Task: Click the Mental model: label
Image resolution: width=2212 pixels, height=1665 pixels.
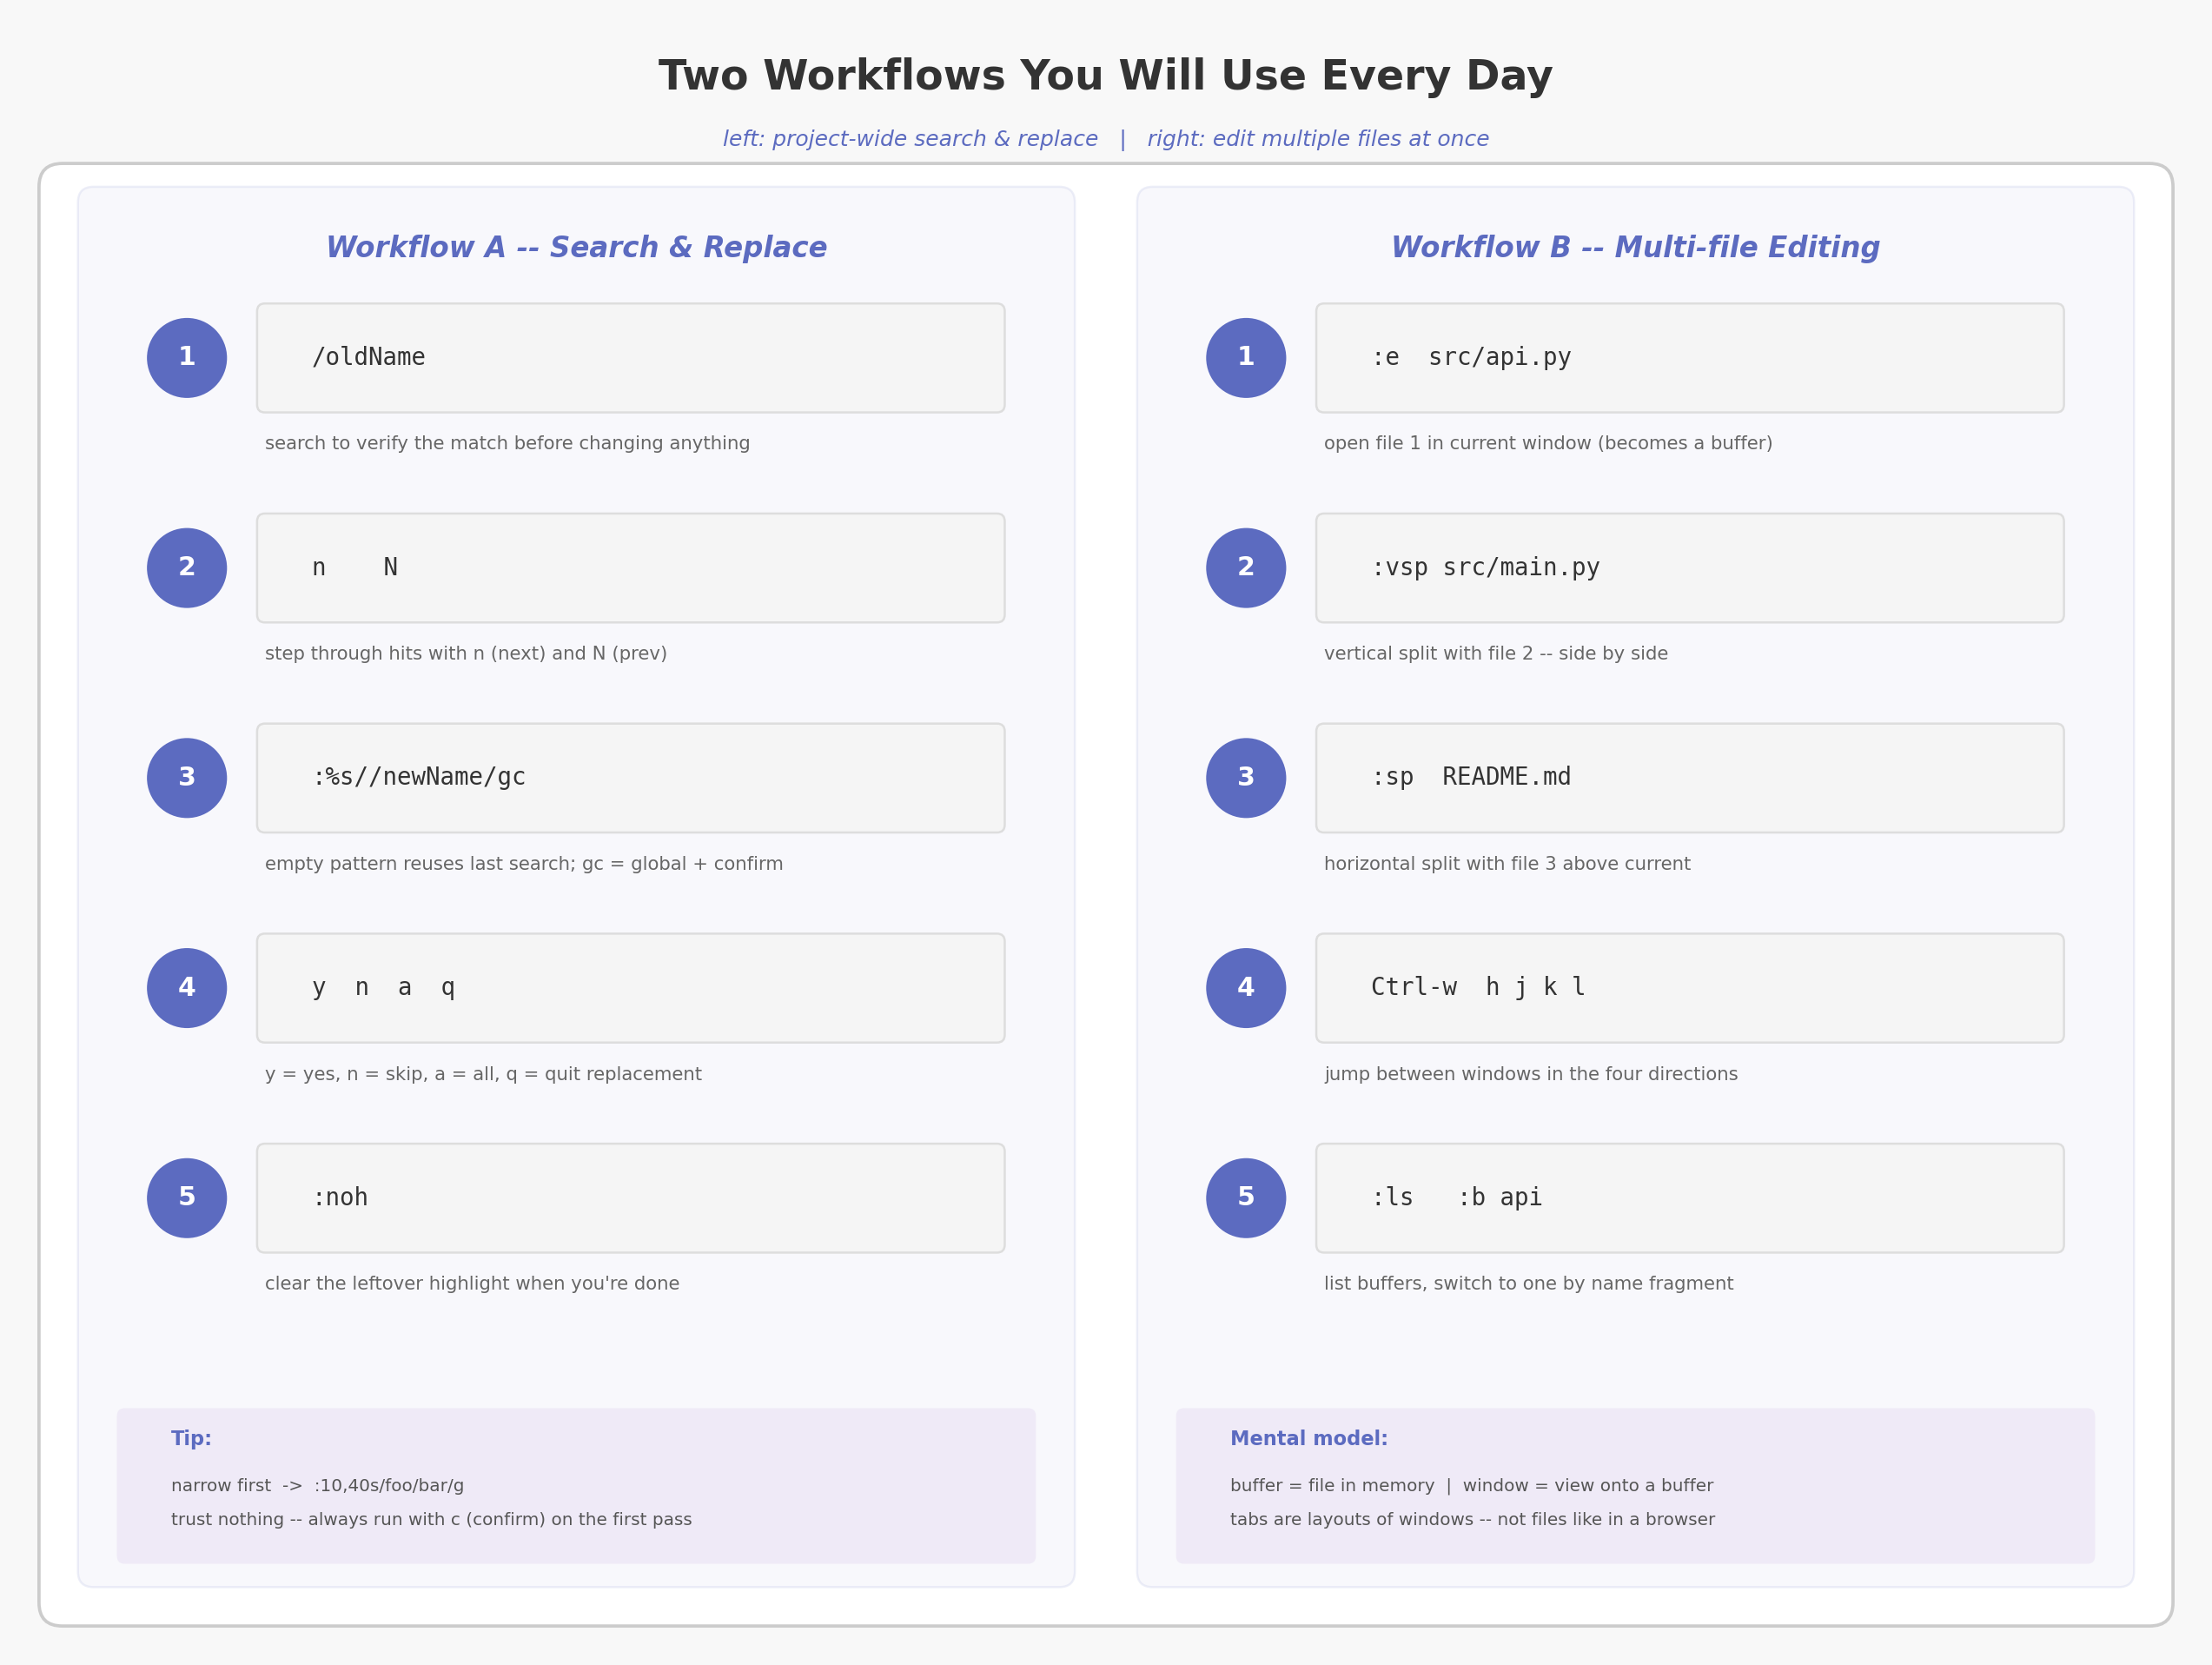Action: click(1309, 1439)
